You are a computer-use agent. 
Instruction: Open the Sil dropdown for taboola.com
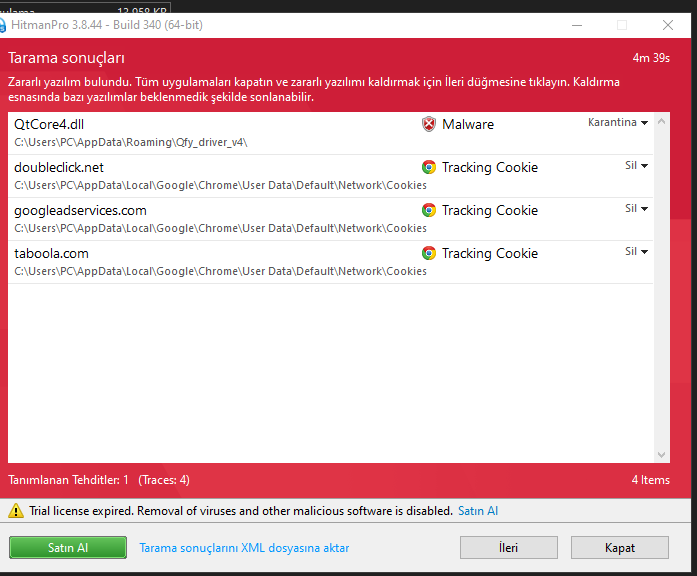tap(637, 252)
